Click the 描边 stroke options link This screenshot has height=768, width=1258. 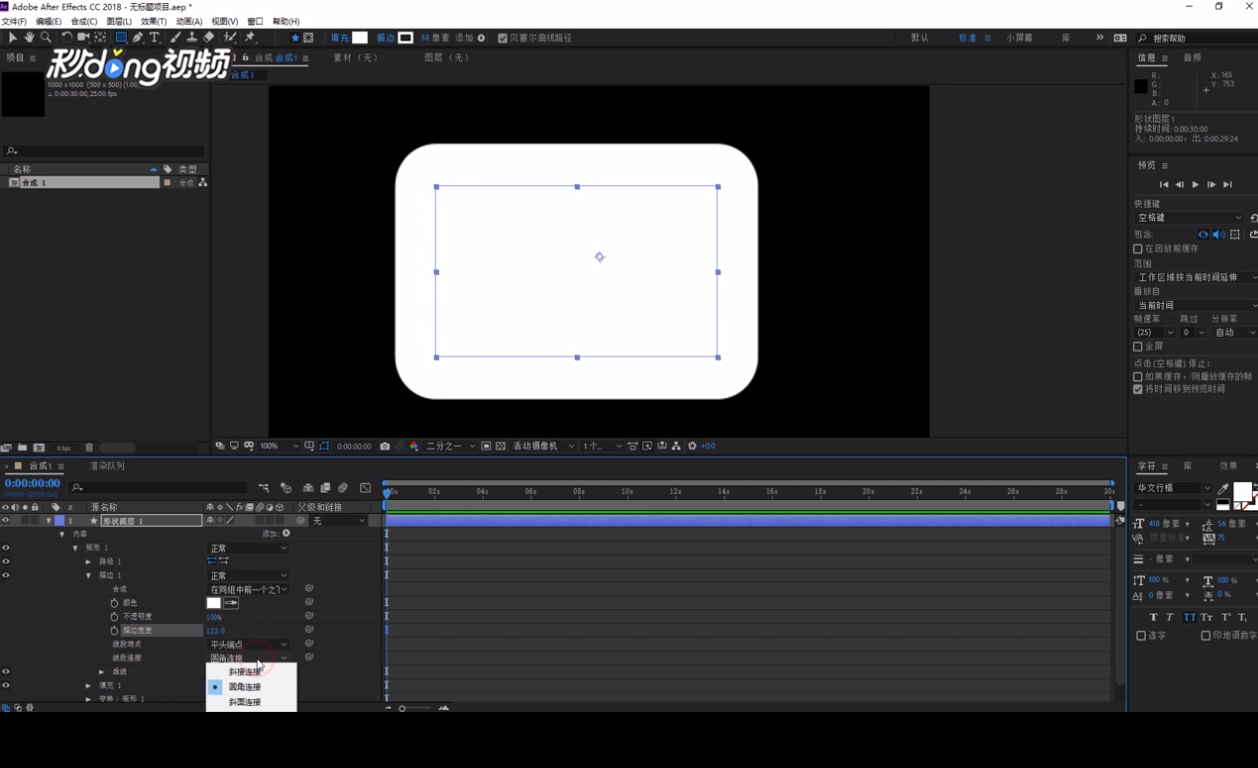pyautogui.click(x=386, y=38)
